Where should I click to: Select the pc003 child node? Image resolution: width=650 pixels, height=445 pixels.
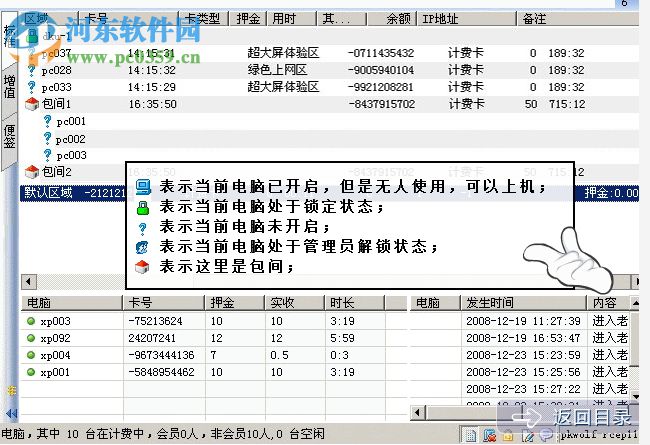click(x=71, y=156)
